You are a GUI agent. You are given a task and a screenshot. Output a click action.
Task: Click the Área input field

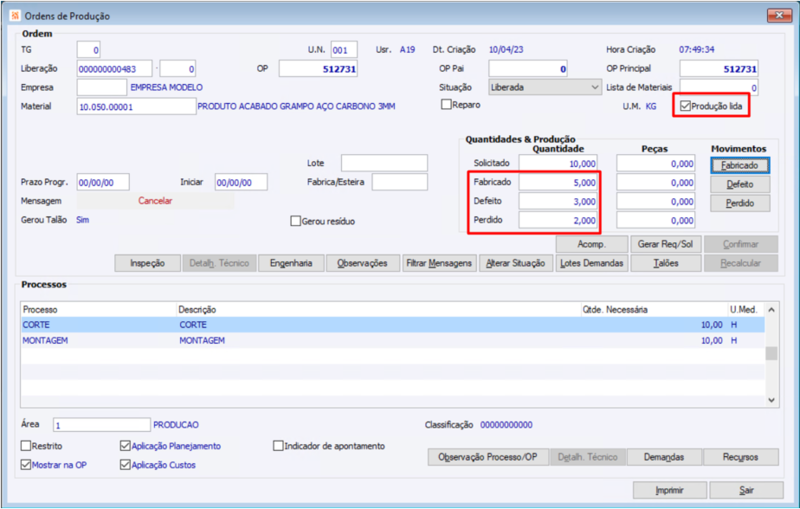pos(102,425)
